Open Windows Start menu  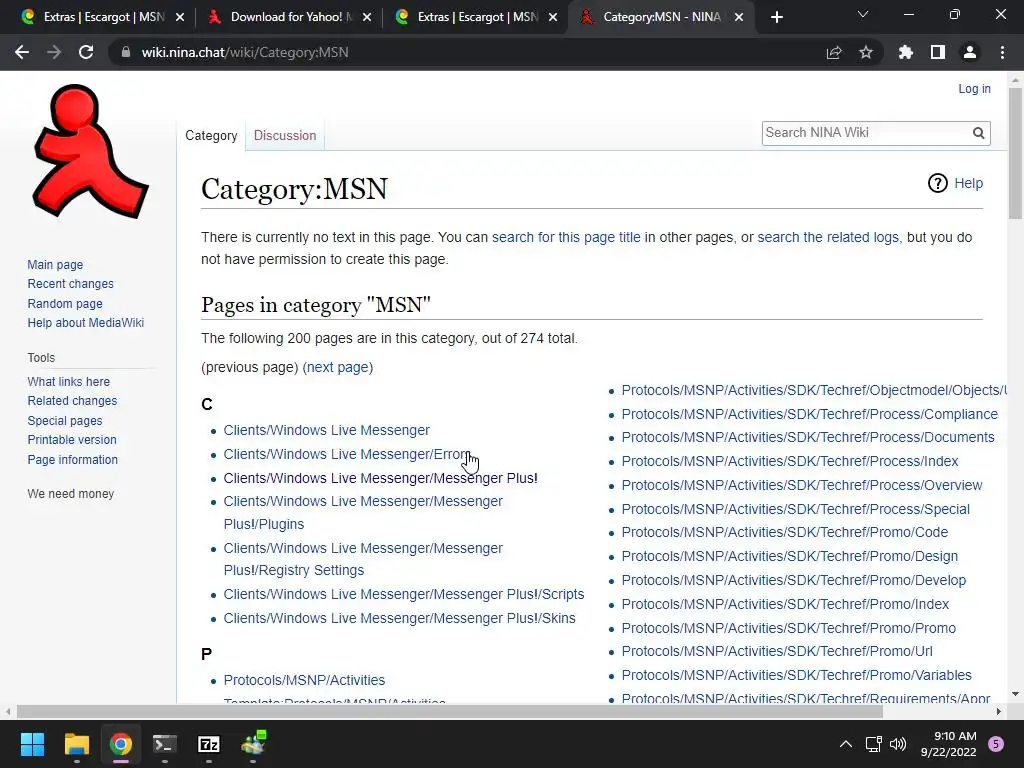coord(32,744)
